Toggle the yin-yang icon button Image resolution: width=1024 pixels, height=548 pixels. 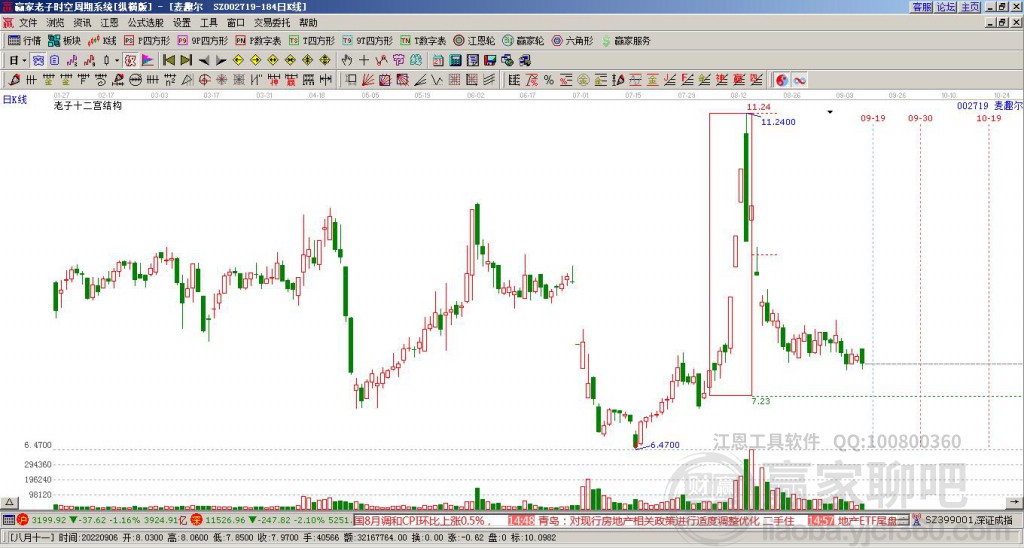pyautogui.click(x=782, y=80)
